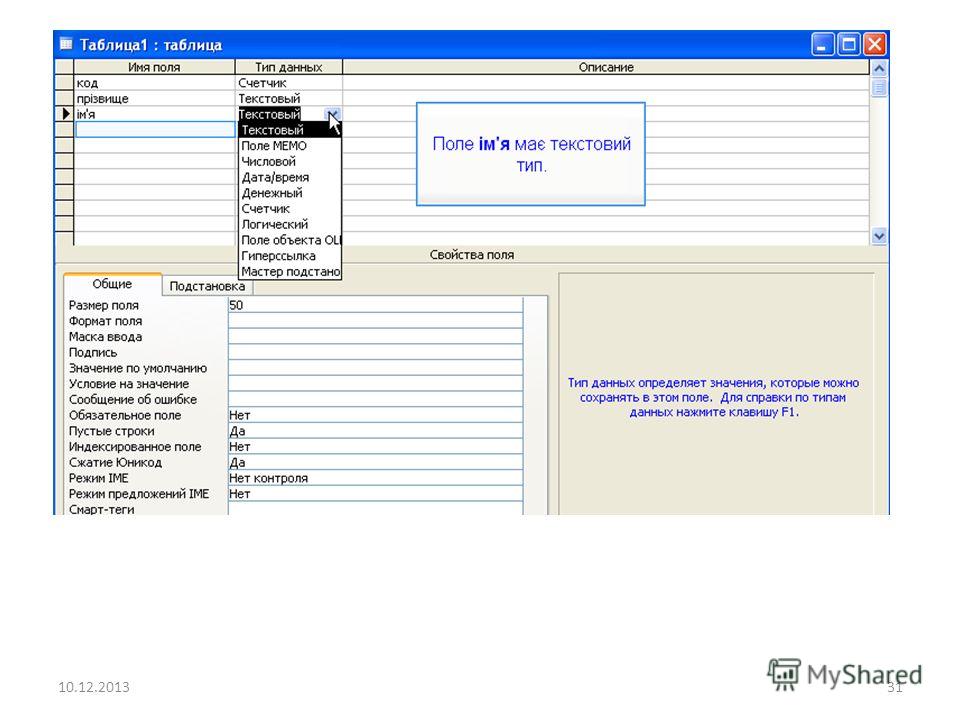Close the Таблица1 table window
Image resolution: width=960 pixels, height=720 pixels.
(876, 45)
